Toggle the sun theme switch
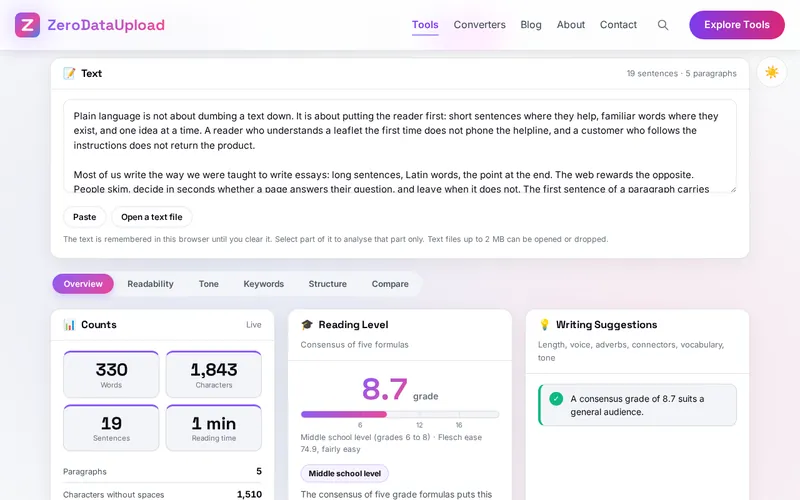Screen dimensions: 800x500 click(771, 72)
